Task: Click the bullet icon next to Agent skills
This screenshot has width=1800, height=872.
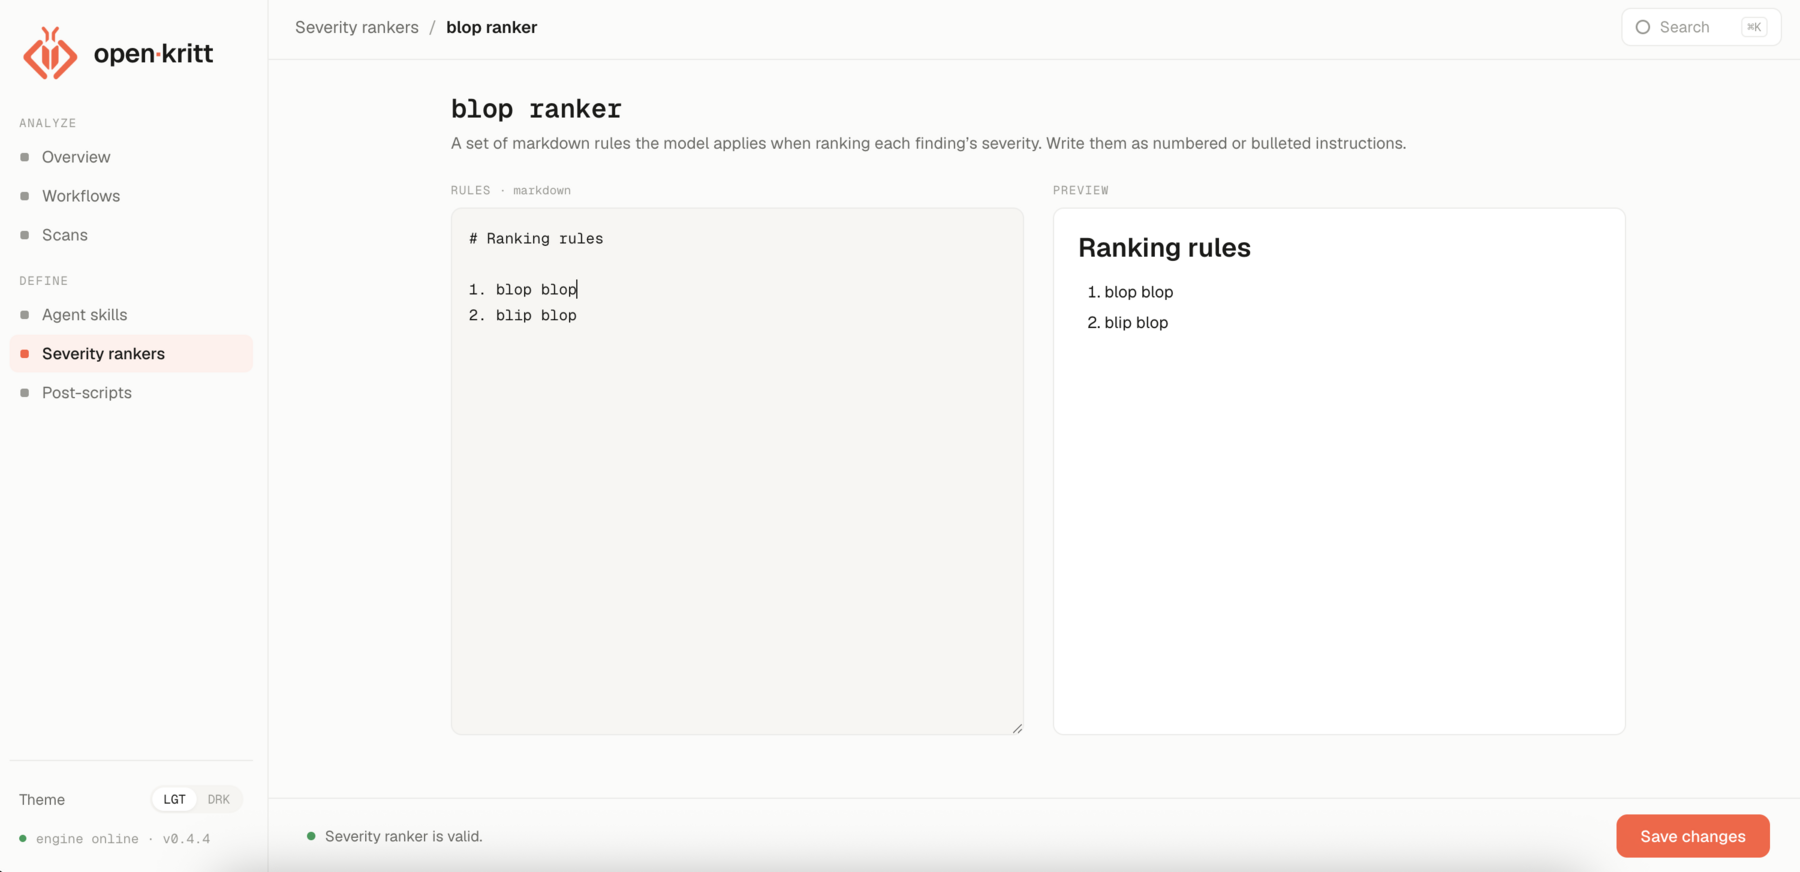Action: (25, 314)
